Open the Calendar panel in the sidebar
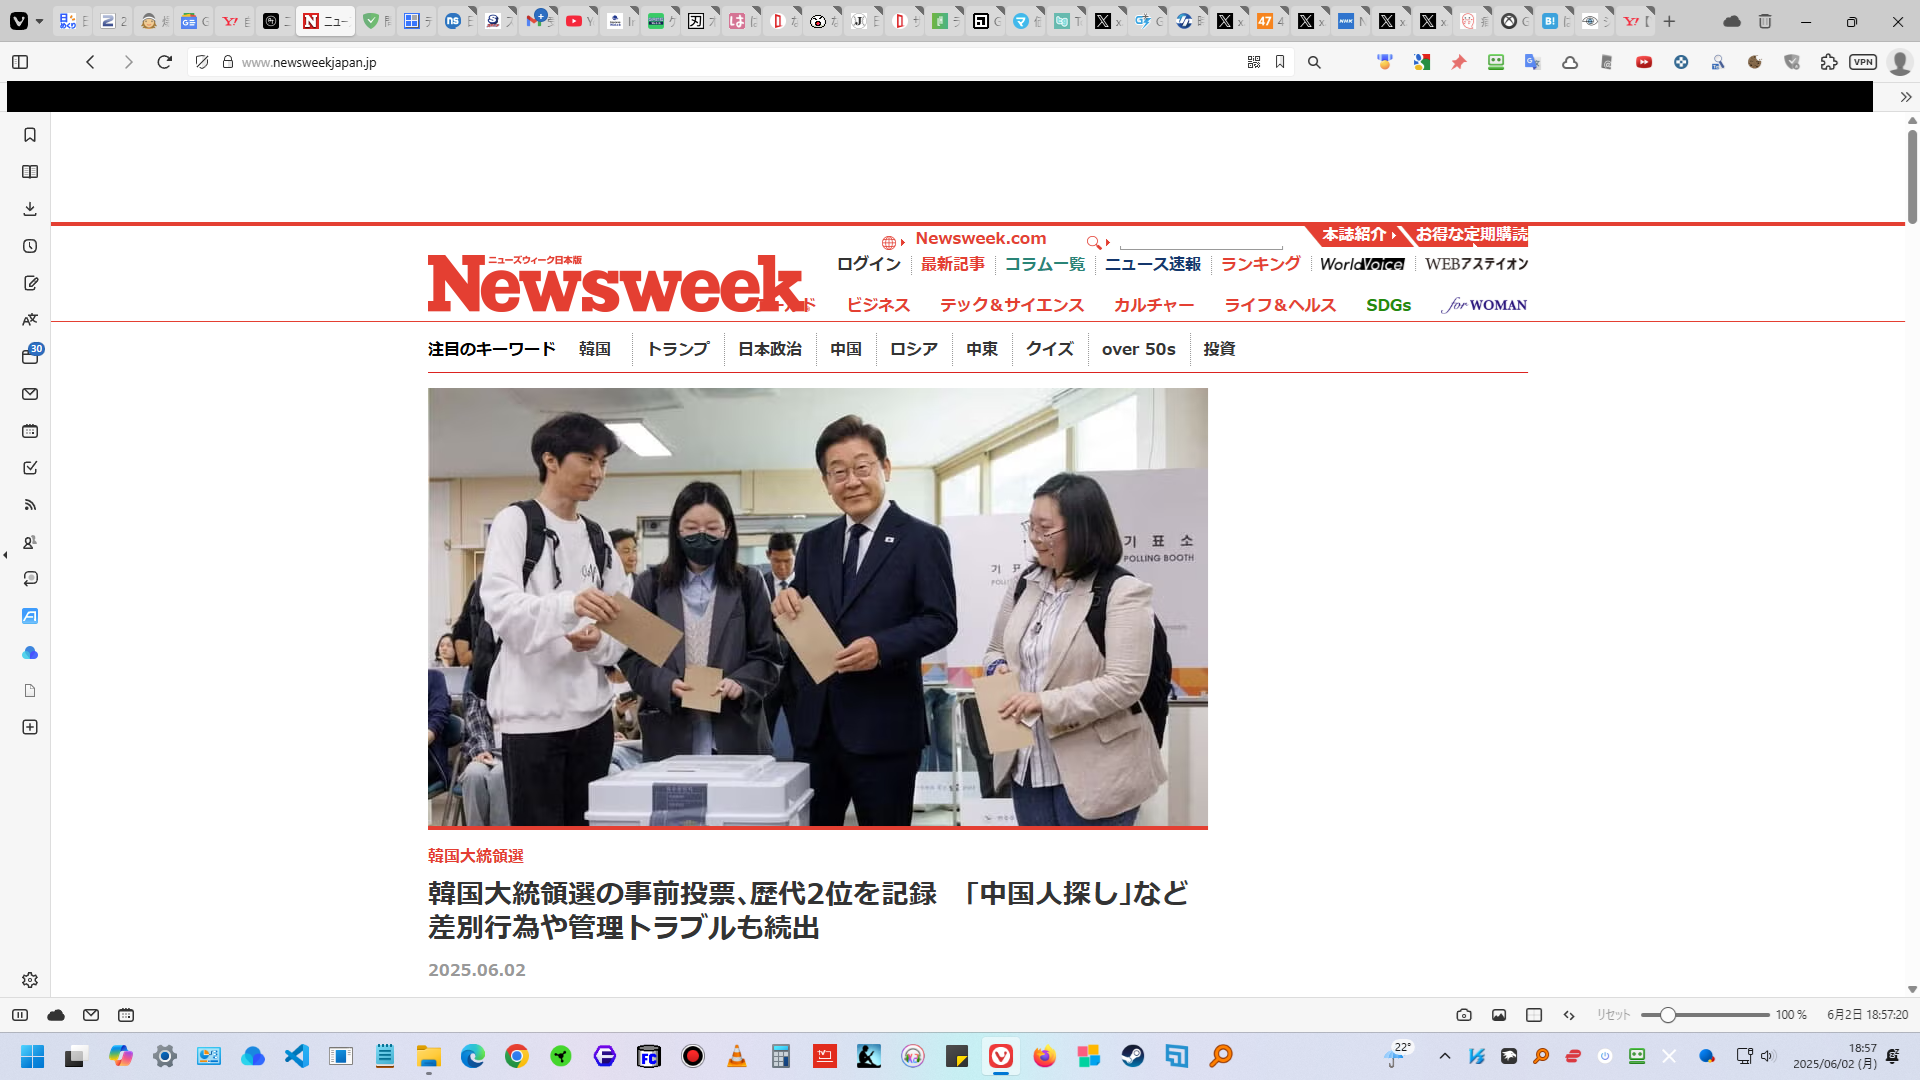 (30, 431)
